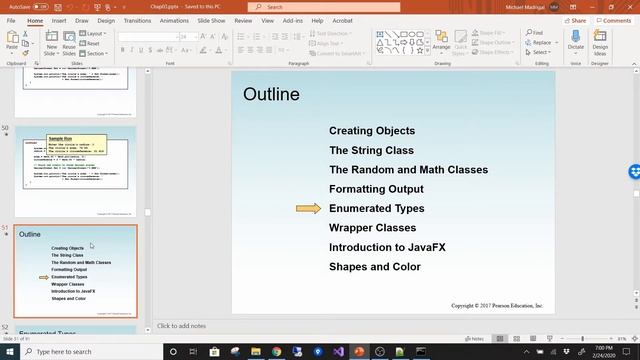640x360 pixels.
Task: Switch to Reading View icon
Action: click(533, 339)
